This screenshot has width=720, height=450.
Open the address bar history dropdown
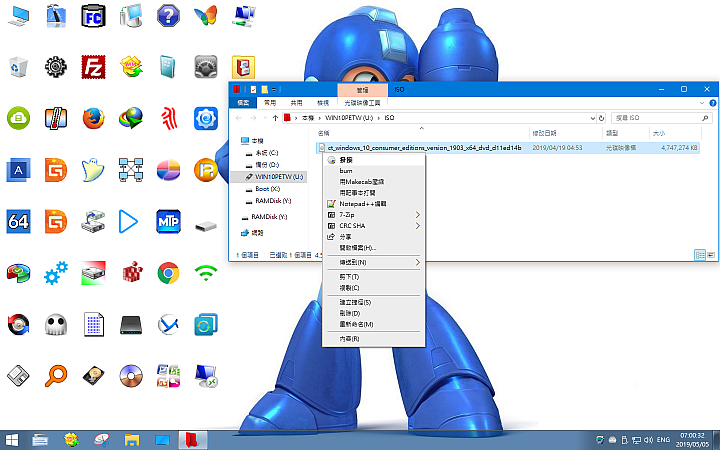592,118
